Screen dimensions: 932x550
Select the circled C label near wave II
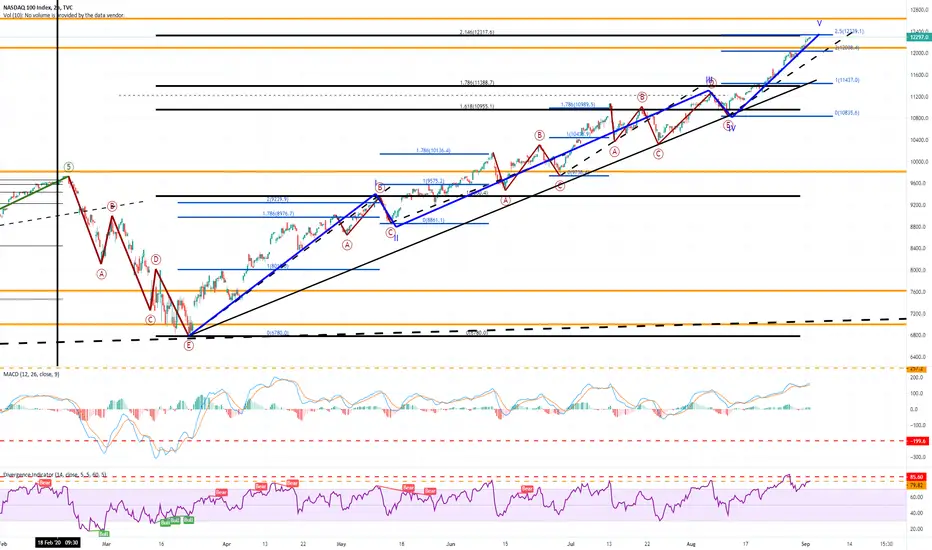point(391,233)
